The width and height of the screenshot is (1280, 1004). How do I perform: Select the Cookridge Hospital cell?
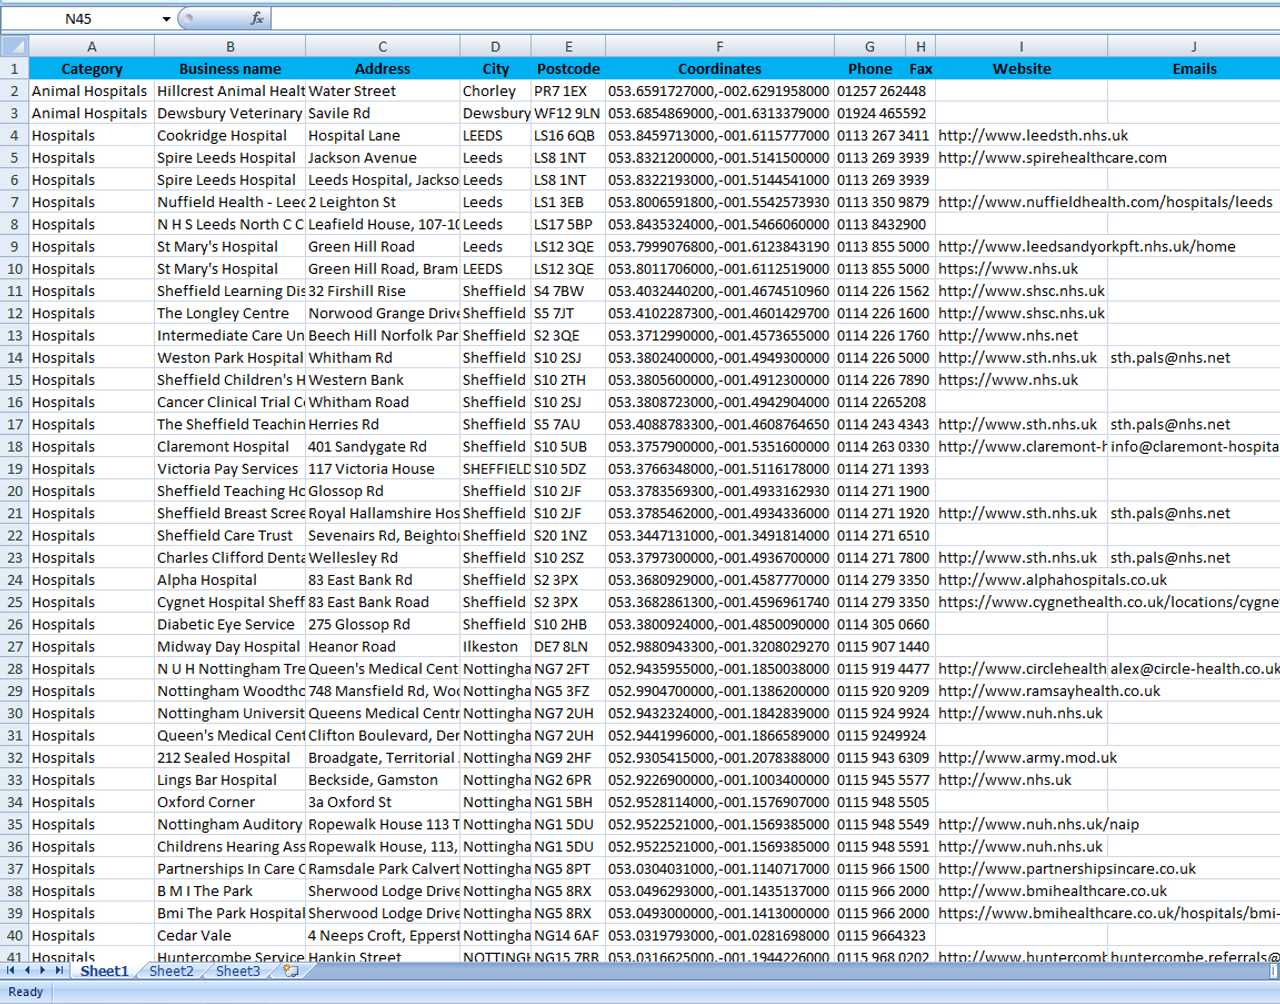pos(230,136)
